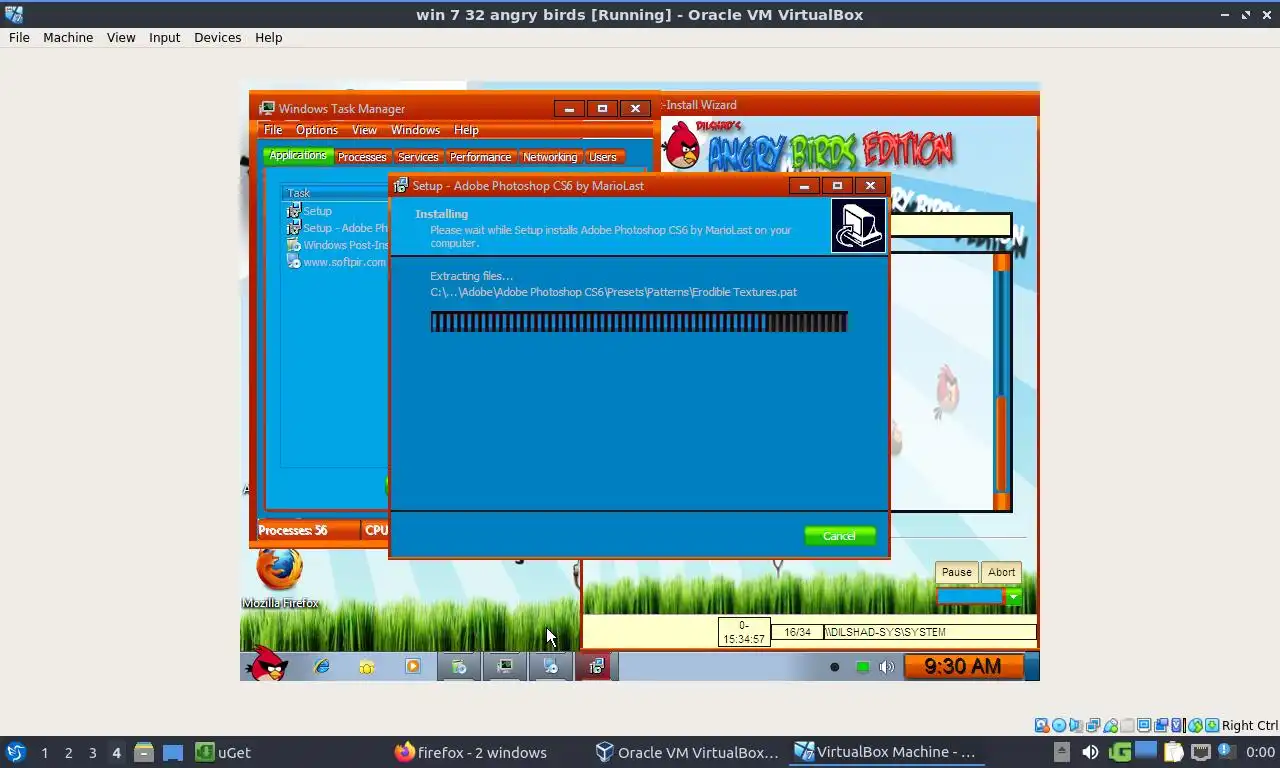Screen dimensions: 1280x768
Task: Select 'www.softpir.com' task row
Action: click(336, 262)
